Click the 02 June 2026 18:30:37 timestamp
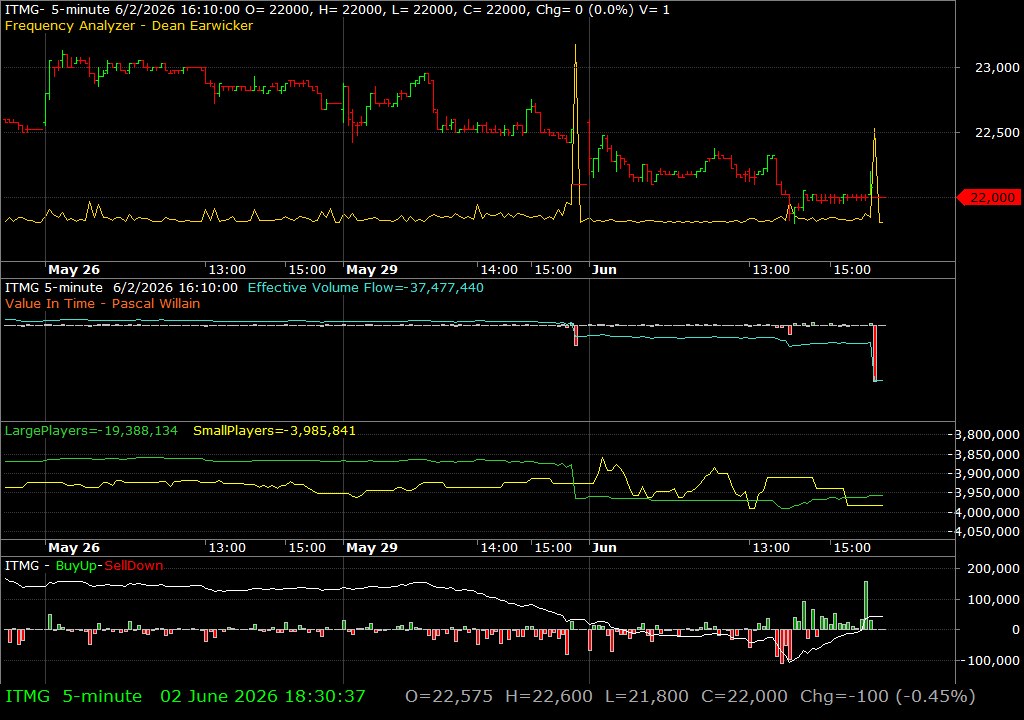1024x720 pixels. [263, 696]
